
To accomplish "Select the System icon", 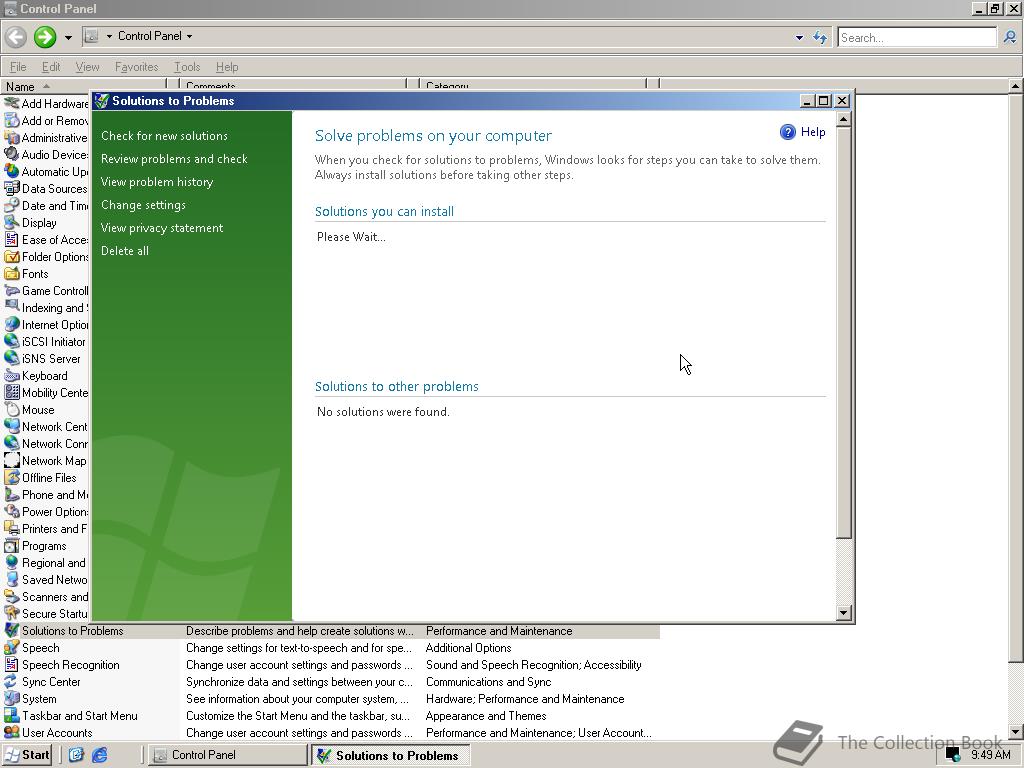I will pyautogui.click(x=12, y=698).
